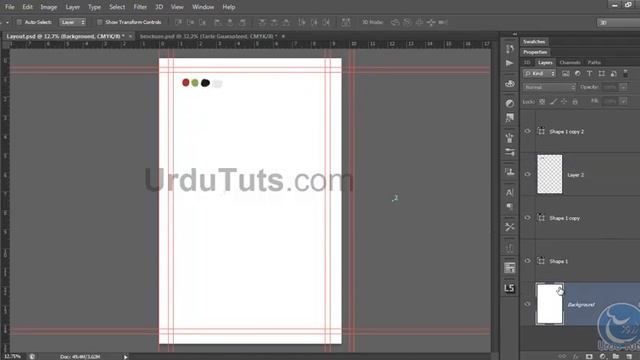Add a layer style (fx) icon
The height and width of the screenshot is (360, 640).
(x=576, y=356)
